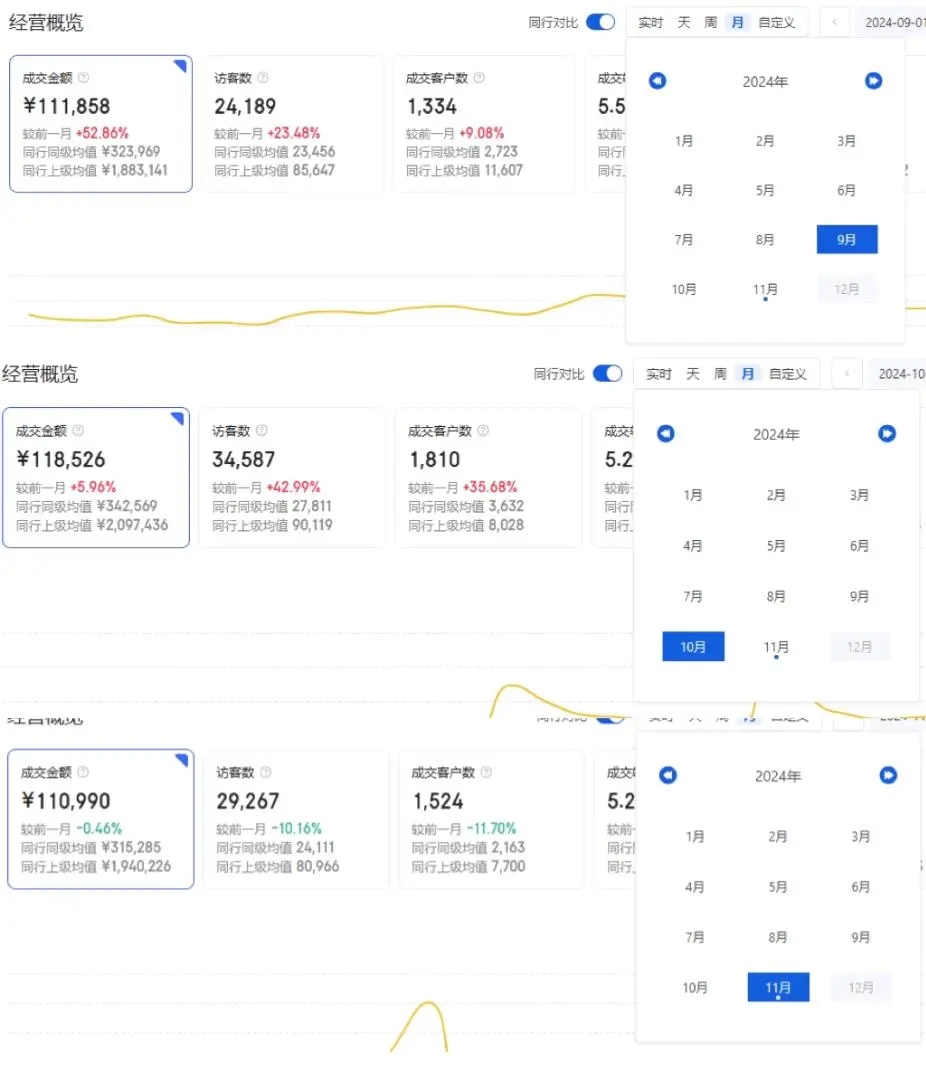Select the 访客数 card showing 34,587
The height and width of the screenshot is (1080, 926).
(x=292, y=477)
